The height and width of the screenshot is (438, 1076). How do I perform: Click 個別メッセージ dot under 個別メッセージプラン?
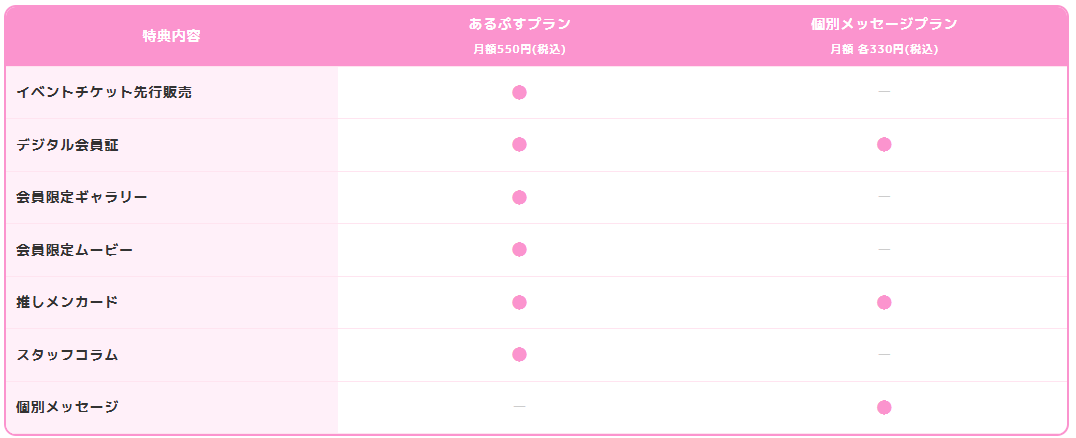(x=884, y=407)
